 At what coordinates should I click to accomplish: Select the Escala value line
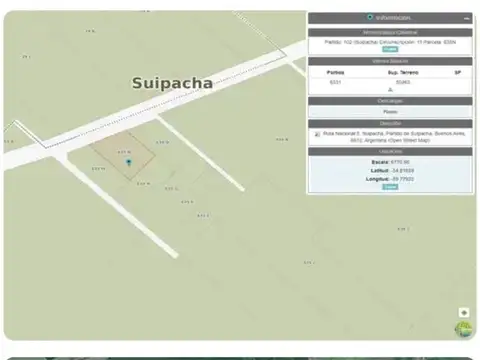click(390, 162)
